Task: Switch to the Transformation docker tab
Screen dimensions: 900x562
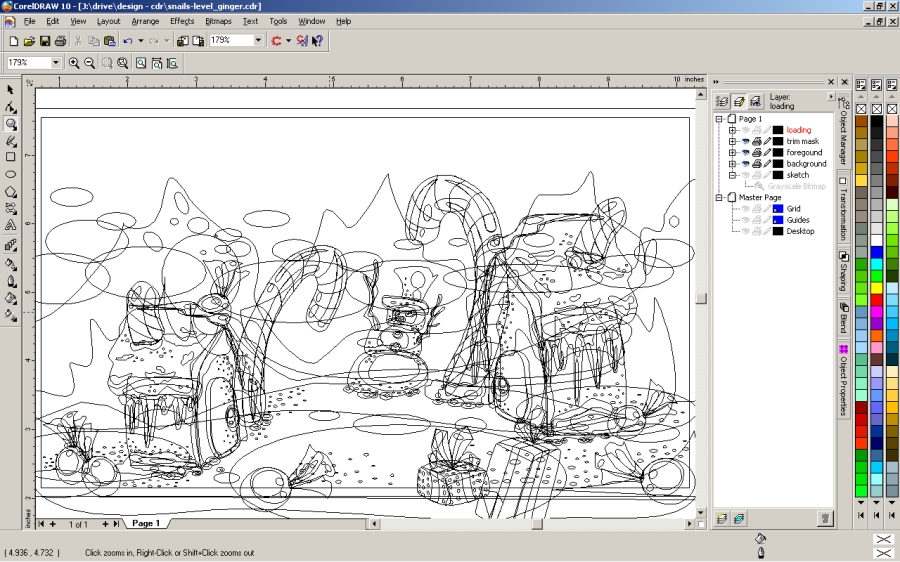Action: click(843, 208)
